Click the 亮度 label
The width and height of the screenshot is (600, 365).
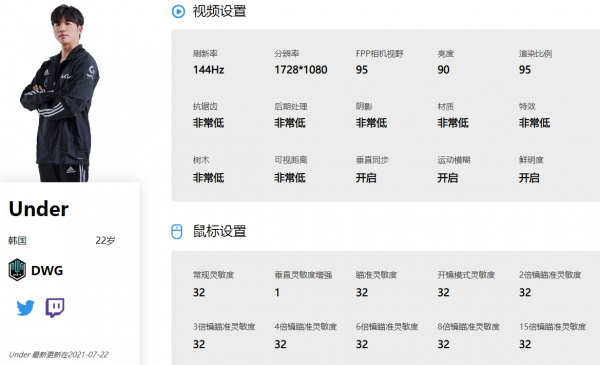coord(445,54)
